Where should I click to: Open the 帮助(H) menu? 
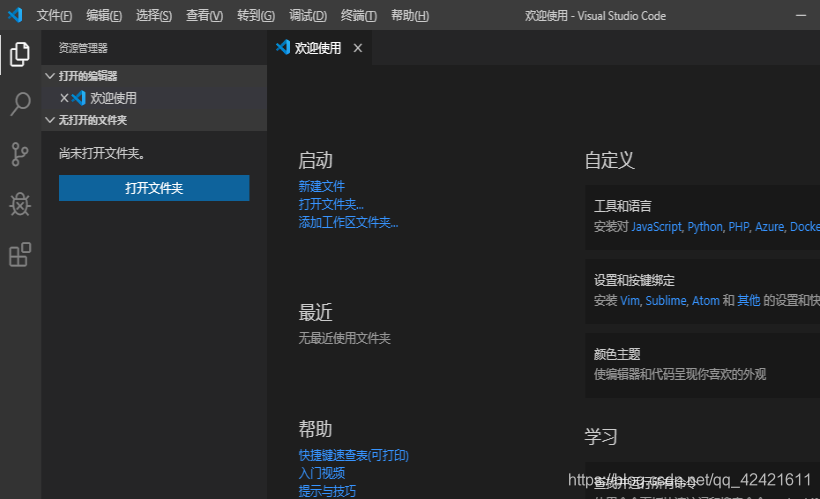pos(409,16)
